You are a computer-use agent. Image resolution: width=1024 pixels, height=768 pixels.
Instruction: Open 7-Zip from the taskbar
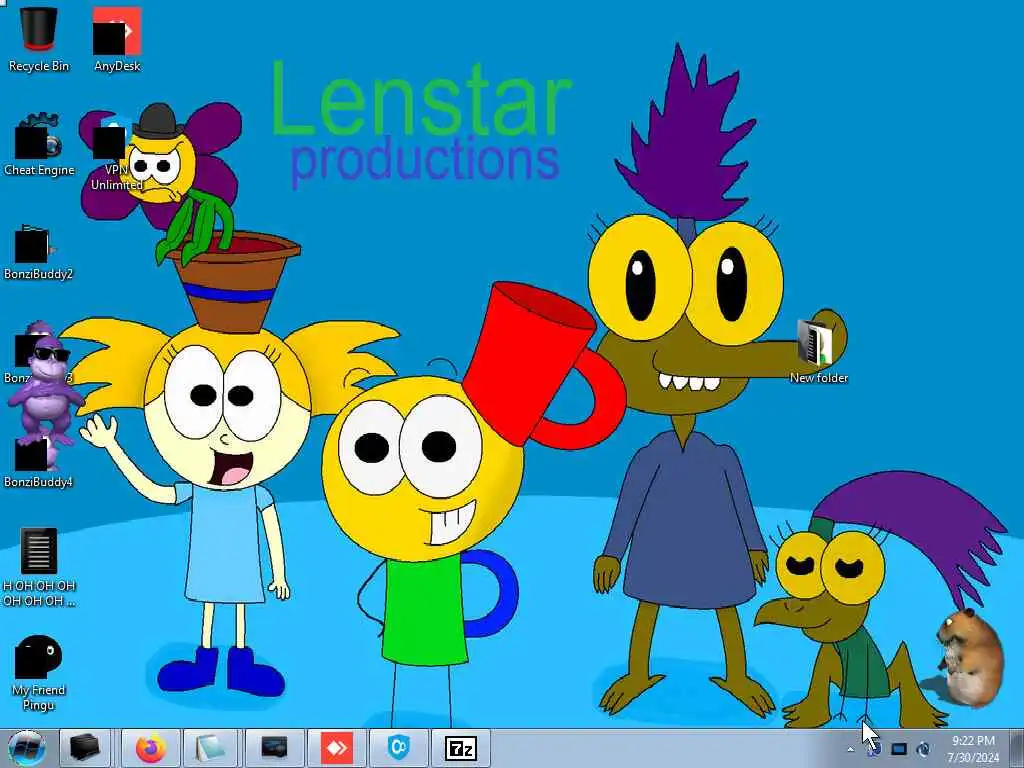pyautogui.click(x=461, y=748)
